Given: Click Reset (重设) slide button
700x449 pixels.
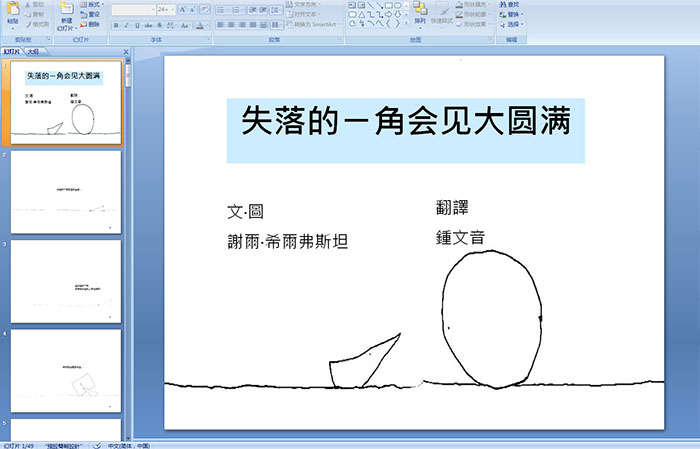Looking at the screenshot, I should 90,14.
